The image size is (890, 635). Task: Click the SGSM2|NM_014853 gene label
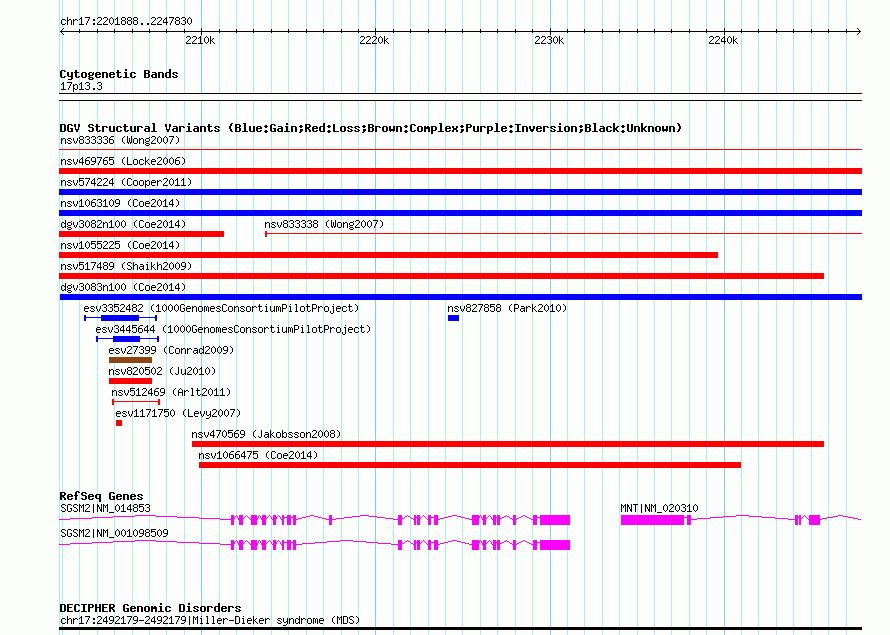pos(105,508)
